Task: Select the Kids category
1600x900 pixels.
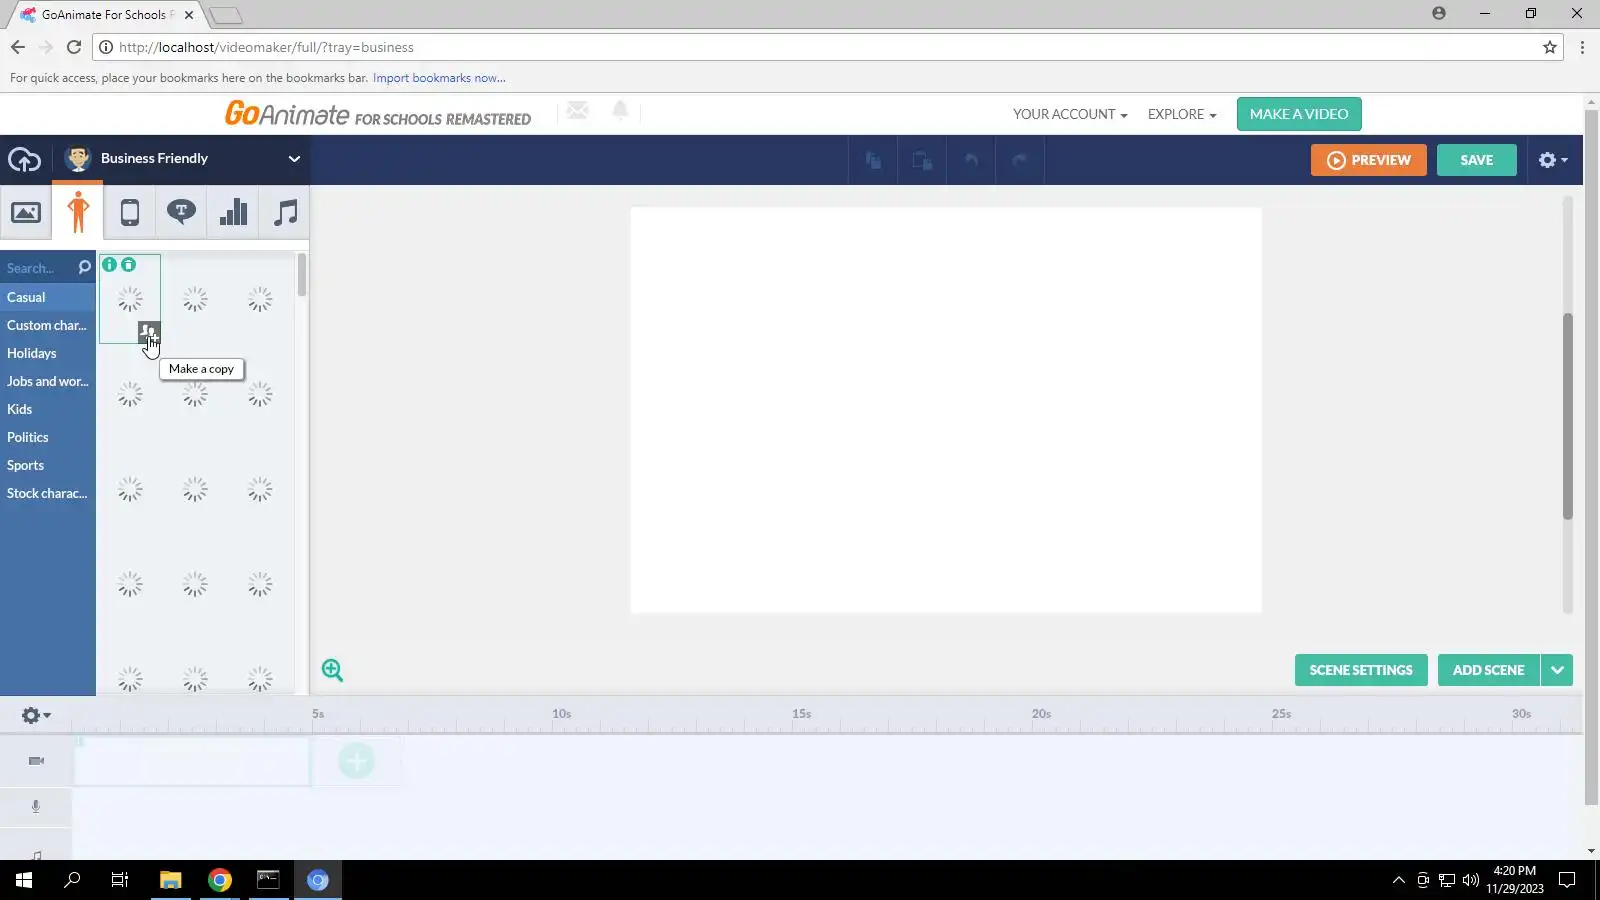Action: point(48,409)
